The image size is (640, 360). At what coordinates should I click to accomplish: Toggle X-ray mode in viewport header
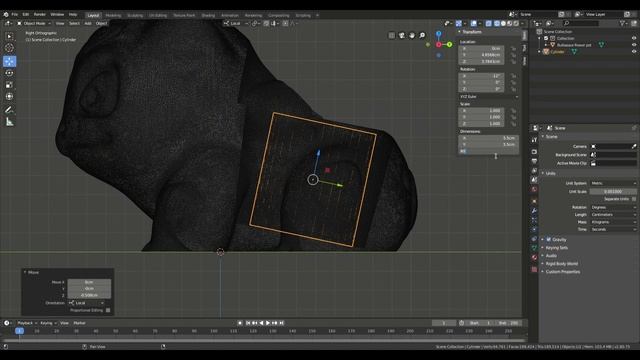pyautogui.click(x=489, y=23)
